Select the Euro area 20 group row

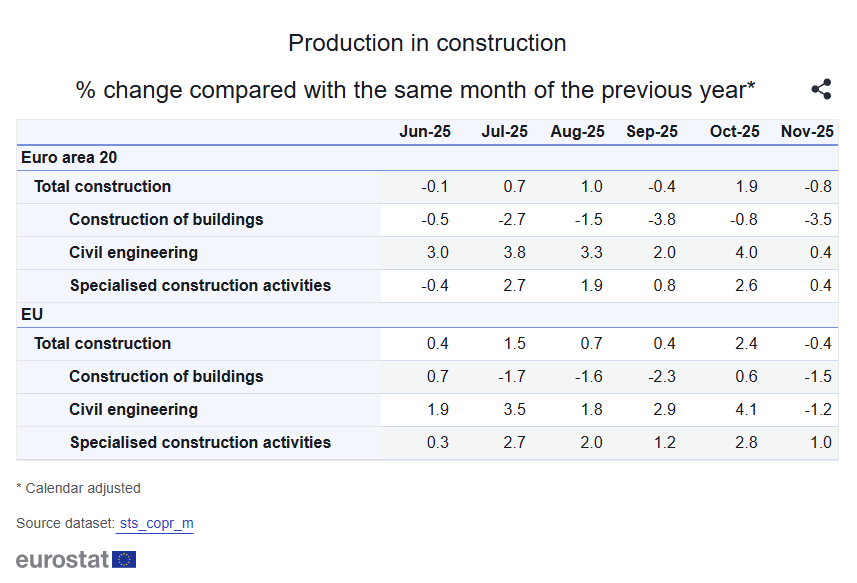point(70,158)
